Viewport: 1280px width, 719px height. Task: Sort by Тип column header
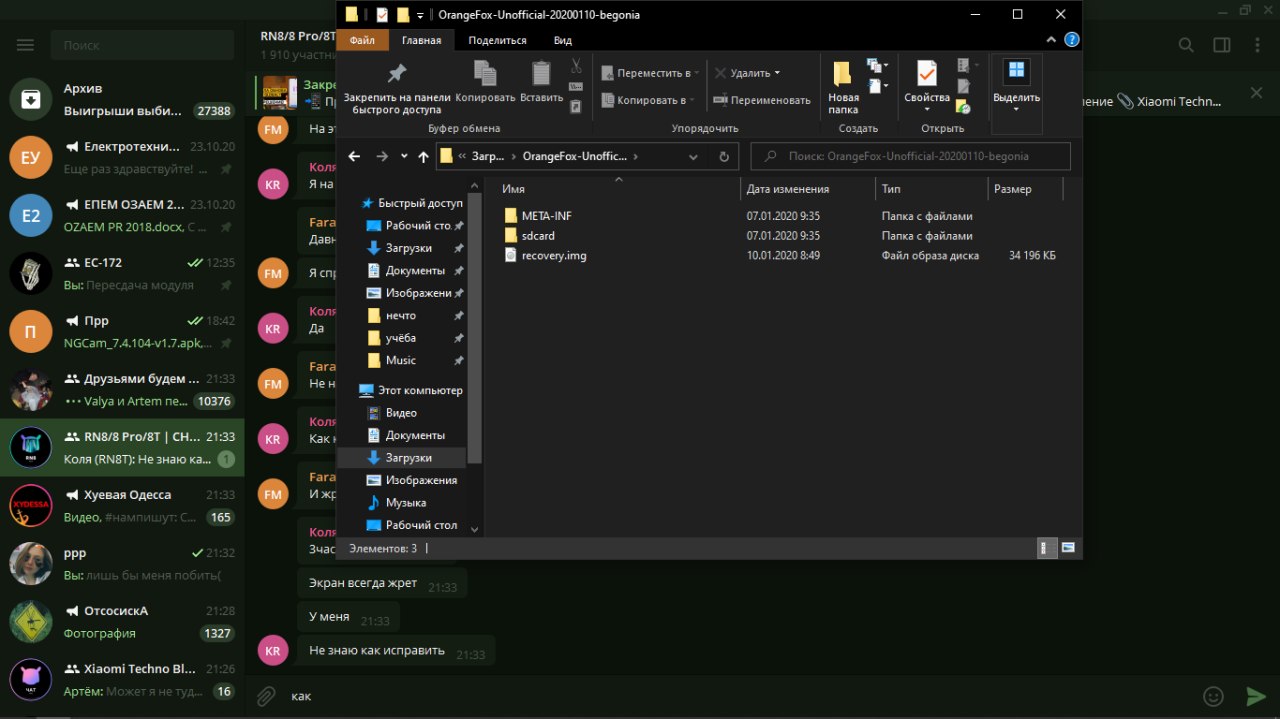pyautogui.click(x=931, y=189)
